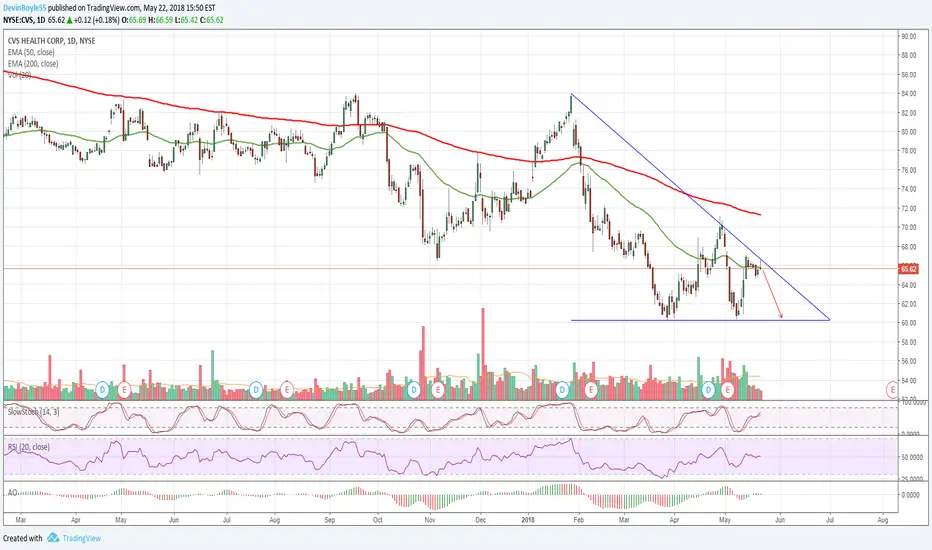Click the NYSE:CVS symbol in header line
The height and width of the screenshot is (550, 932).
(18, 20)
